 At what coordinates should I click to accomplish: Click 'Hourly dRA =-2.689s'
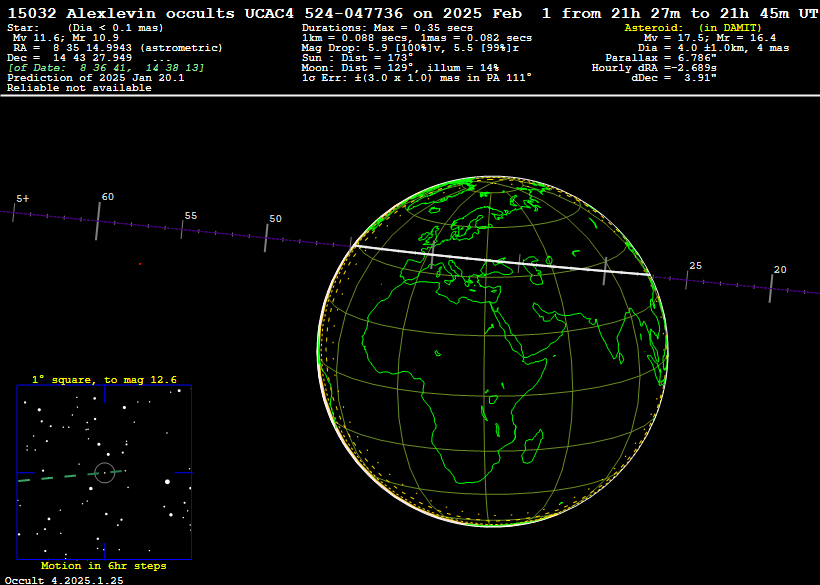pyautogui.click(x=654, y=68)
